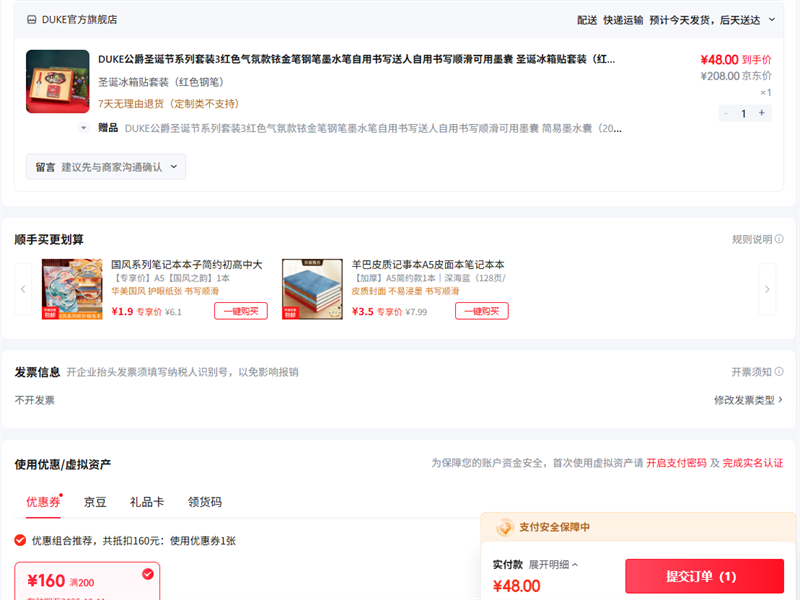Switch to the 京豆 tab
This screenshot has height=600, width=800.
pos(95,502)
